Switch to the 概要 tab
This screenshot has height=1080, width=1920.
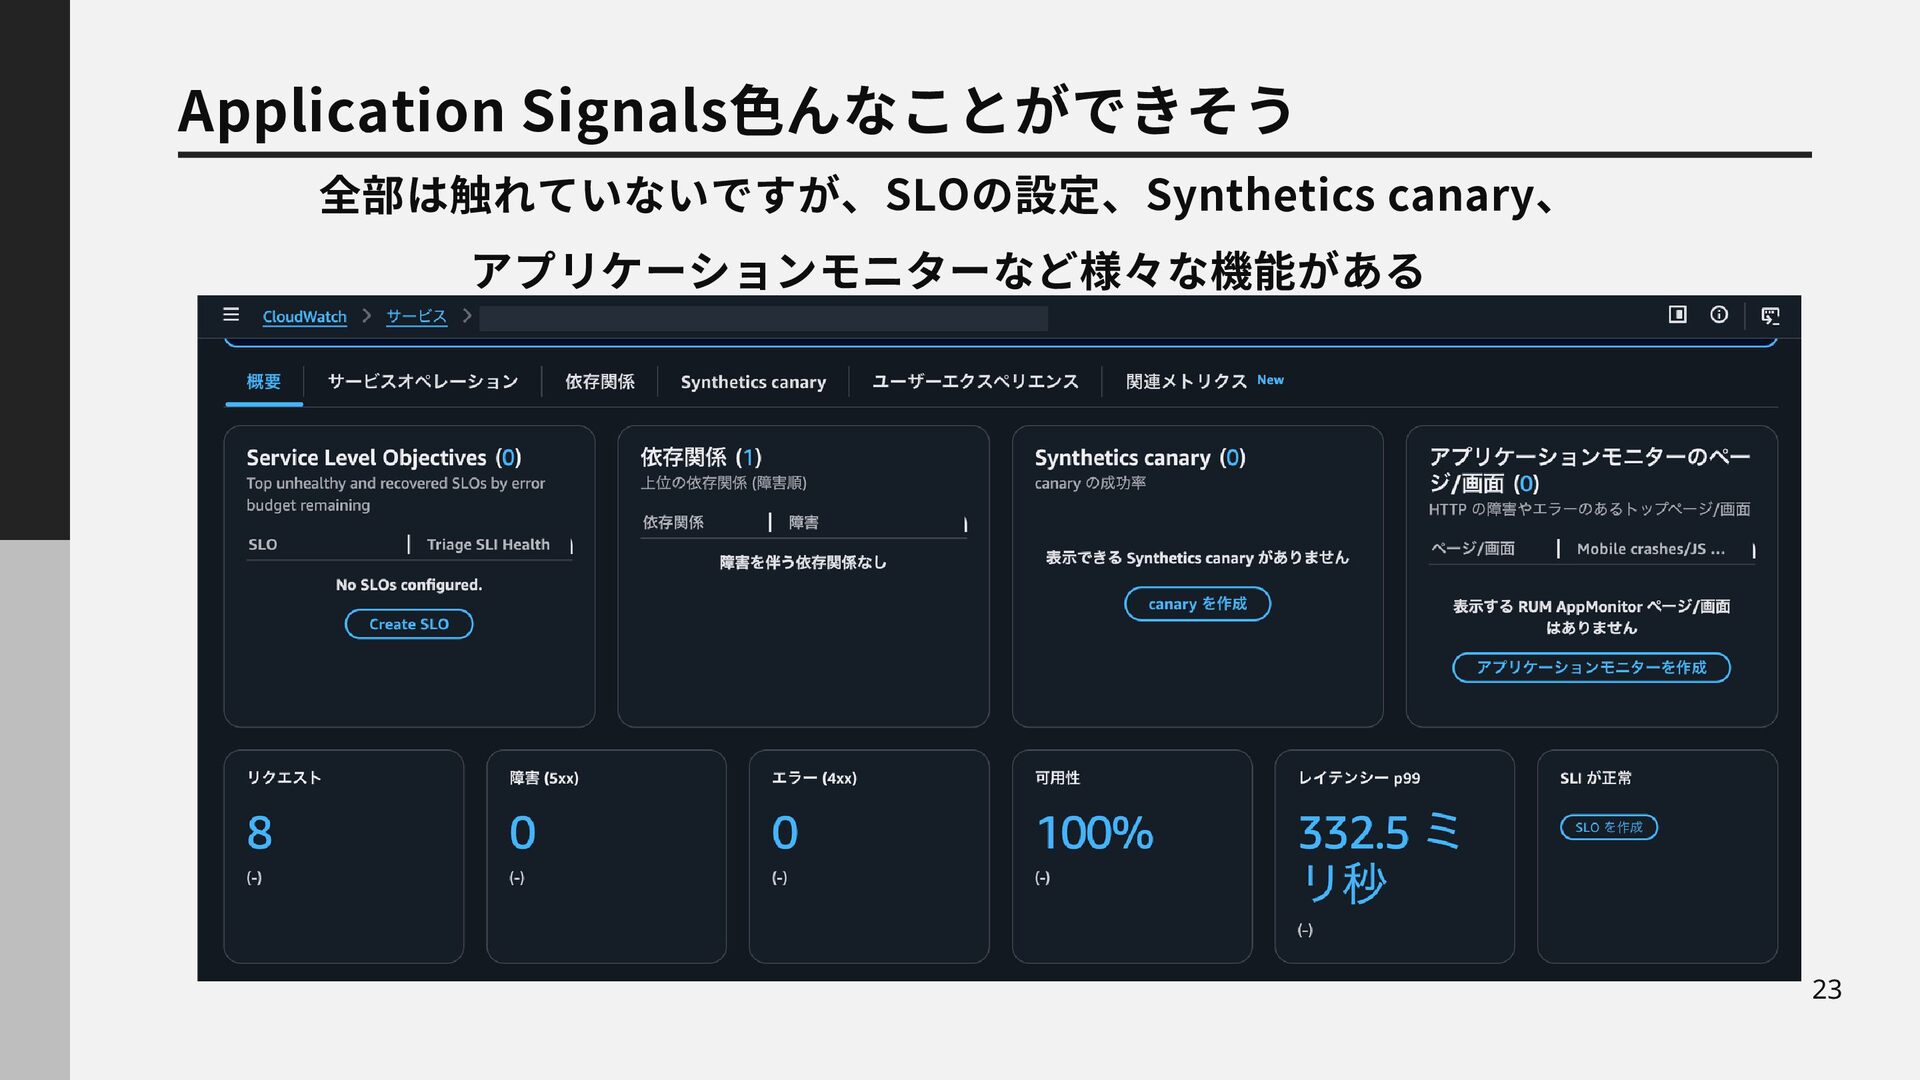coord(264,382)
